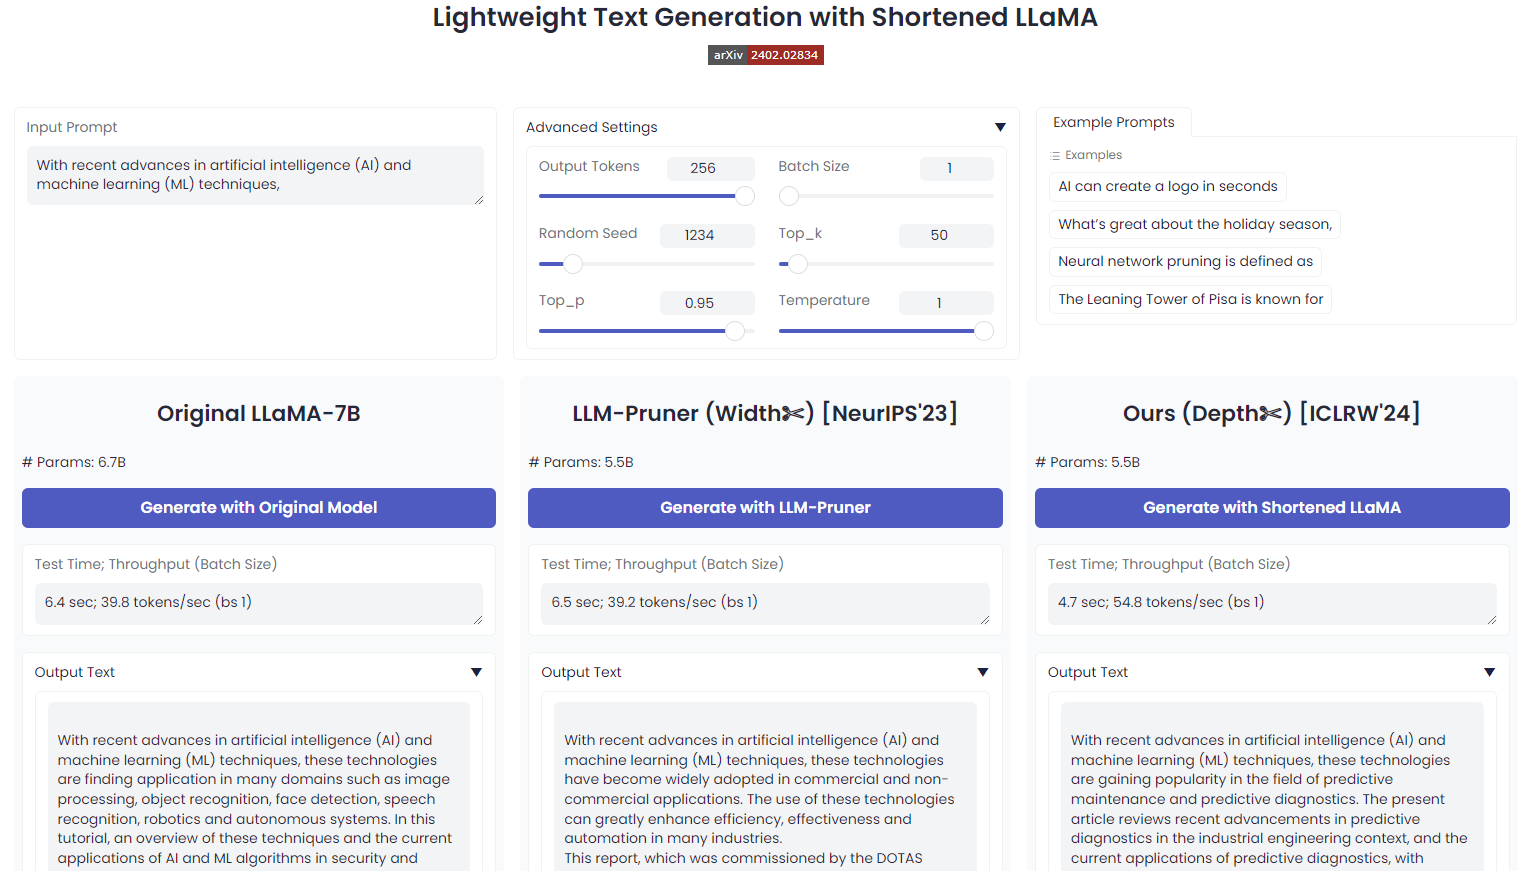Select the 'AI can create a logo in seconds' example
The width and height of the screenshot is (1532, 871).
pyautogui.click(x=1167, y=186)
